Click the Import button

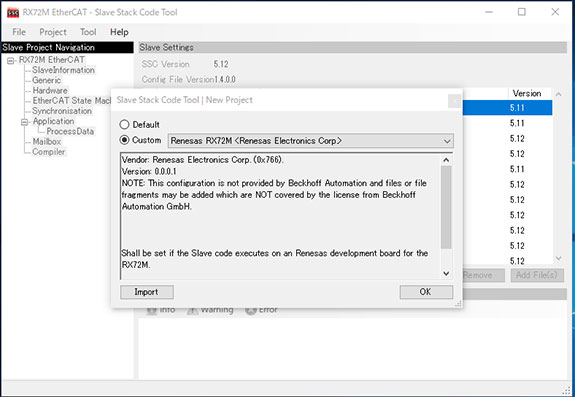(x=147, y=292)
